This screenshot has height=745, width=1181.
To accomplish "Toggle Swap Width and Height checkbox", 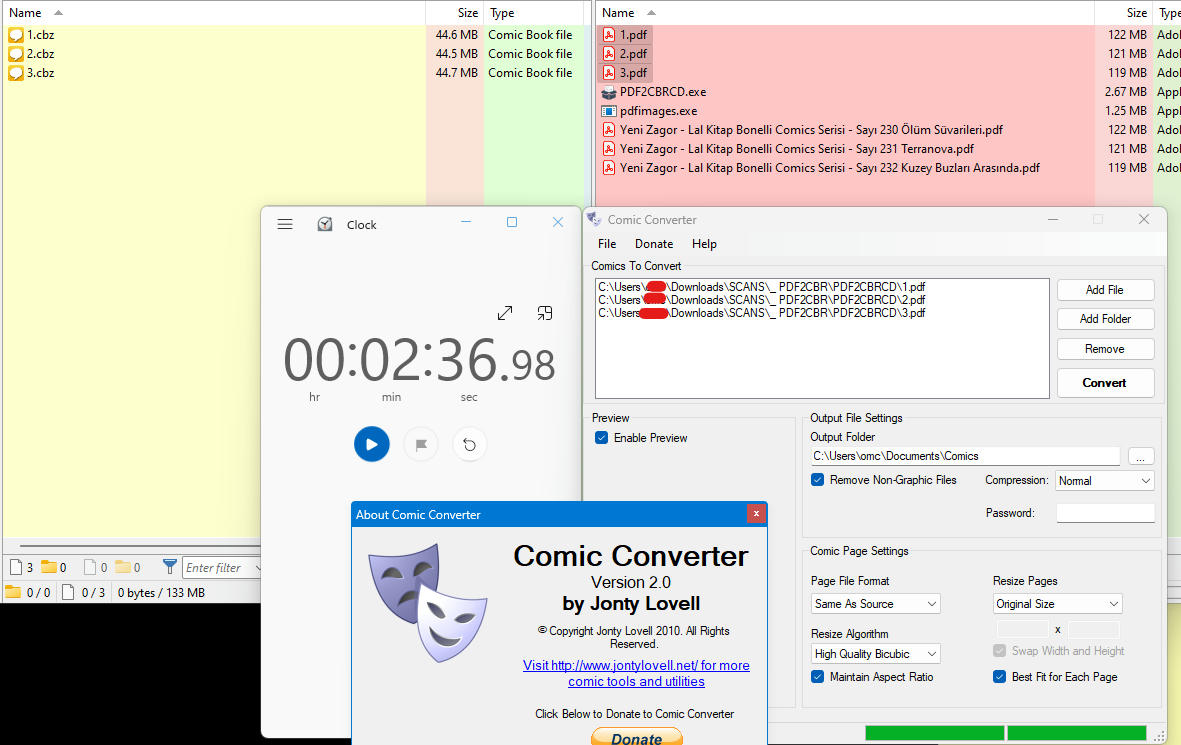I will (x=999, y=651).
